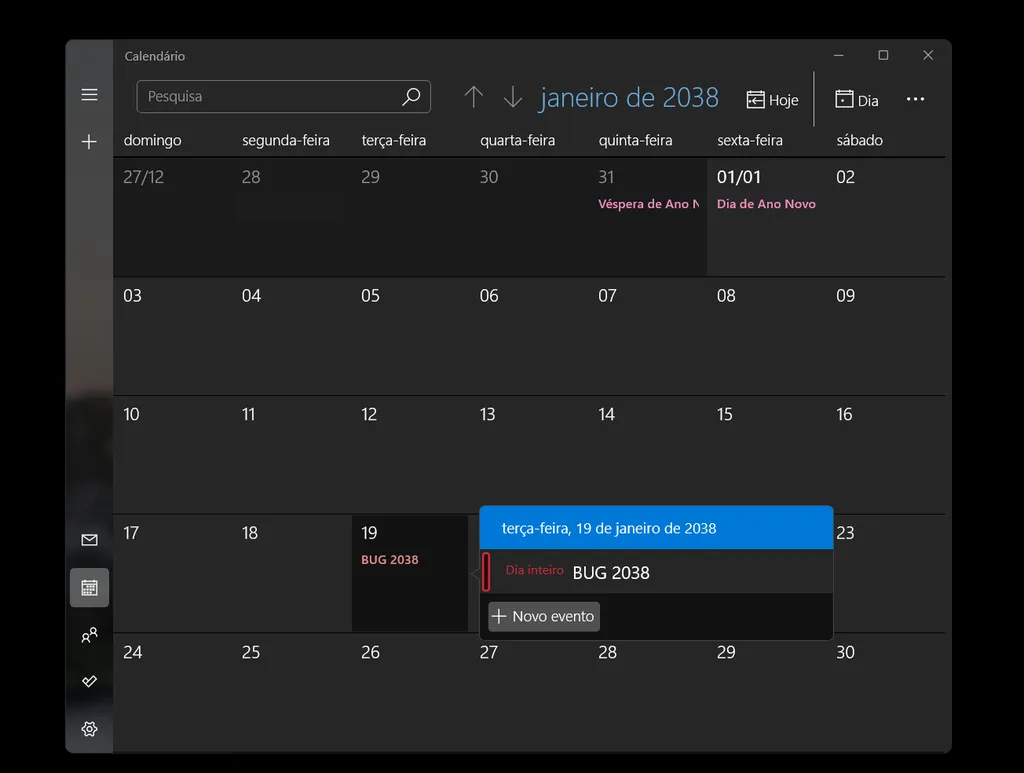Click the Novo evento button
The height and width of the screenshot is (773, 1024).
click(x=544, y=616)
